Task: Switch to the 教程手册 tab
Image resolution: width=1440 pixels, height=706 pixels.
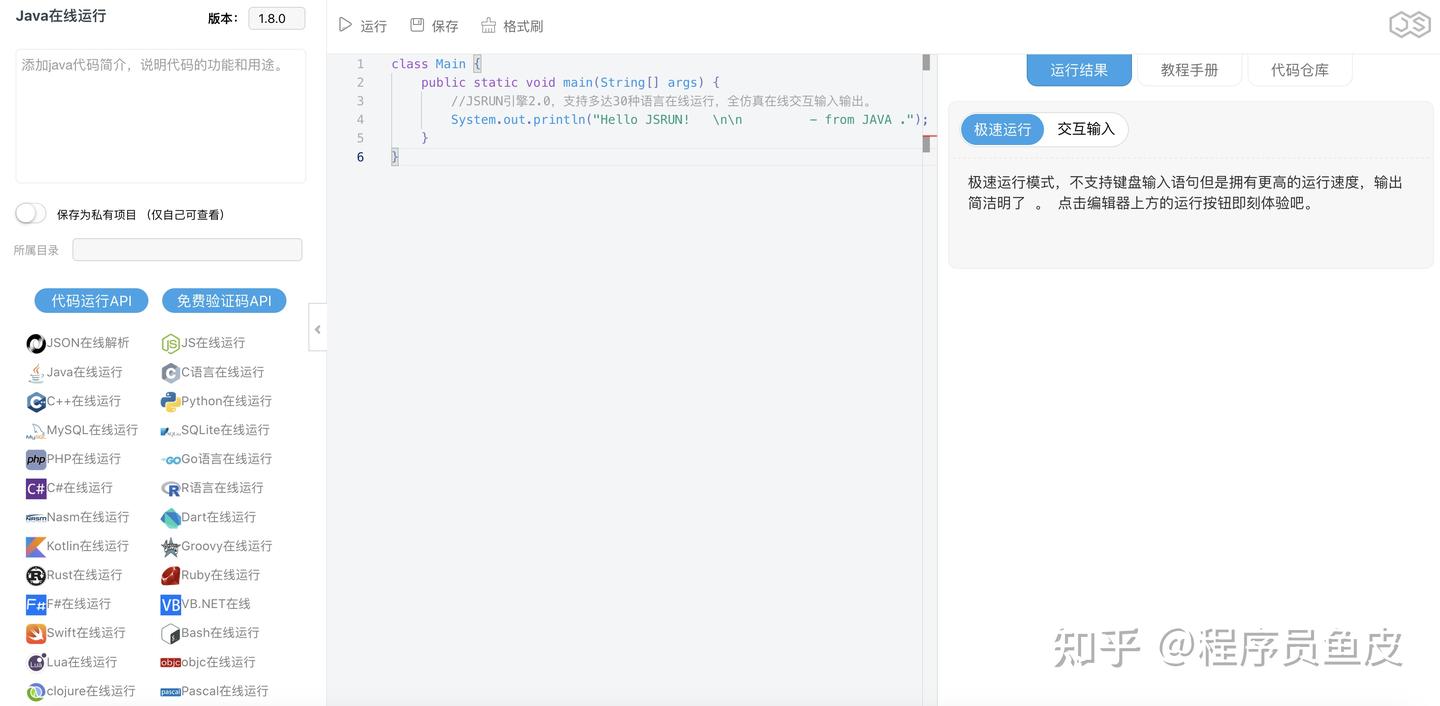Action: click(x=1189, y=70)
